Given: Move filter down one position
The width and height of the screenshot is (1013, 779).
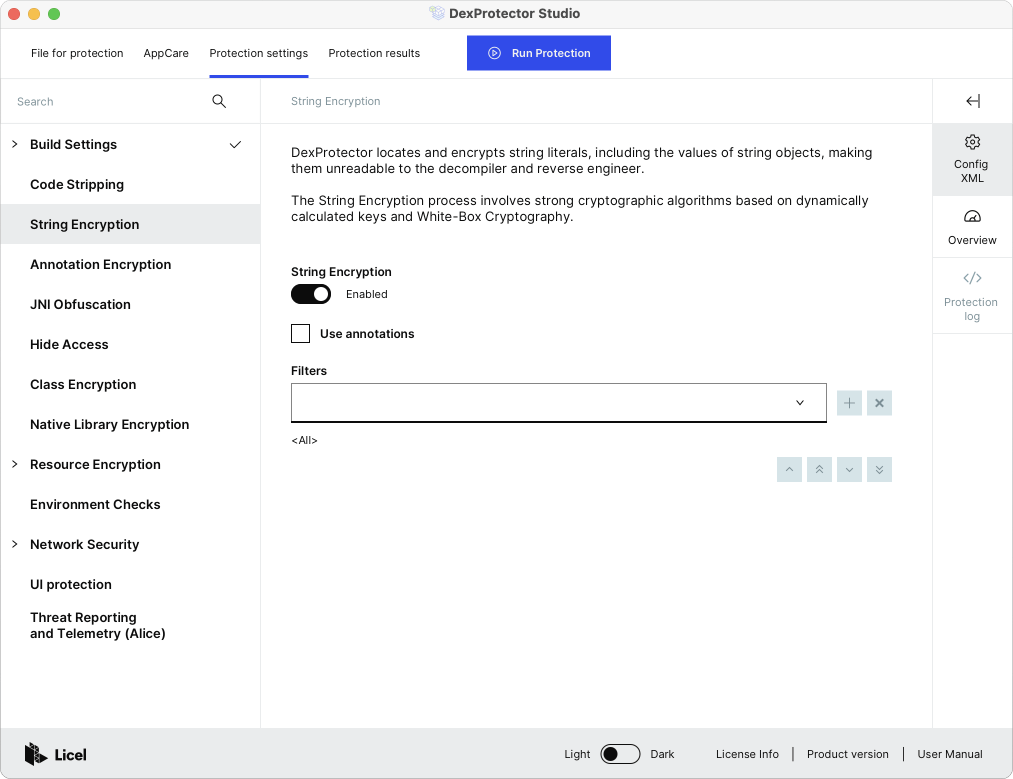Looking at the screenshot, I should coord(849,470).
